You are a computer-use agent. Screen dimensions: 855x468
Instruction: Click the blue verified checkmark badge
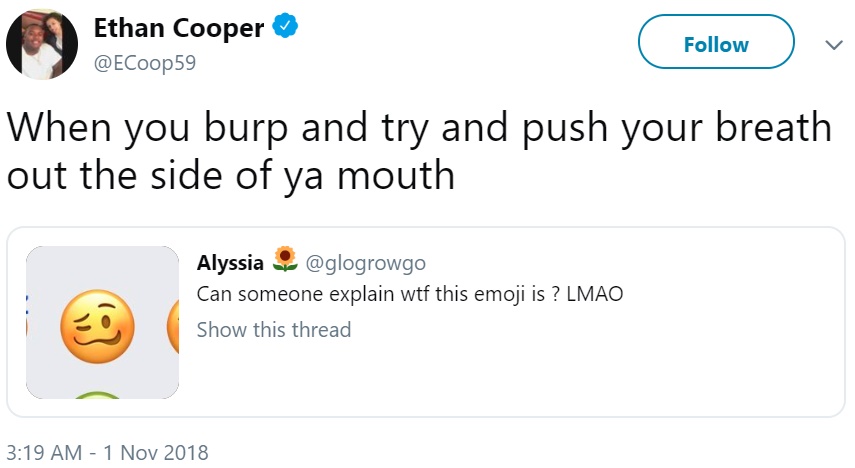[285, 26]
